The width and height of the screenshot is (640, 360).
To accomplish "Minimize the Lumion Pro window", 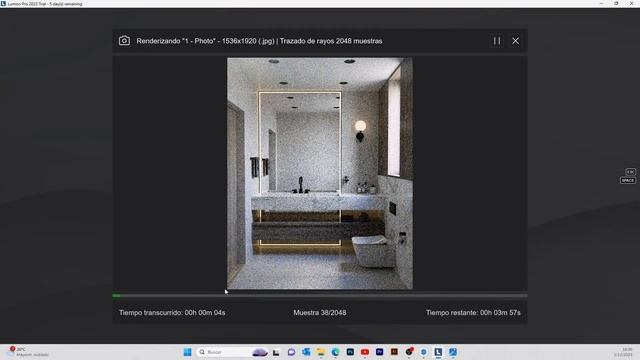I will (x=601, y=4).
